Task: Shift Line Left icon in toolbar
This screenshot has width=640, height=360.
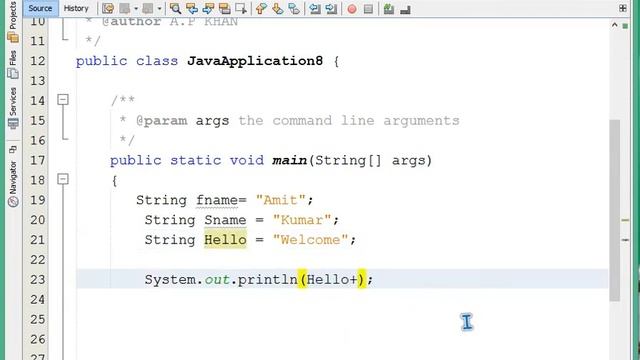Action: 315,9
